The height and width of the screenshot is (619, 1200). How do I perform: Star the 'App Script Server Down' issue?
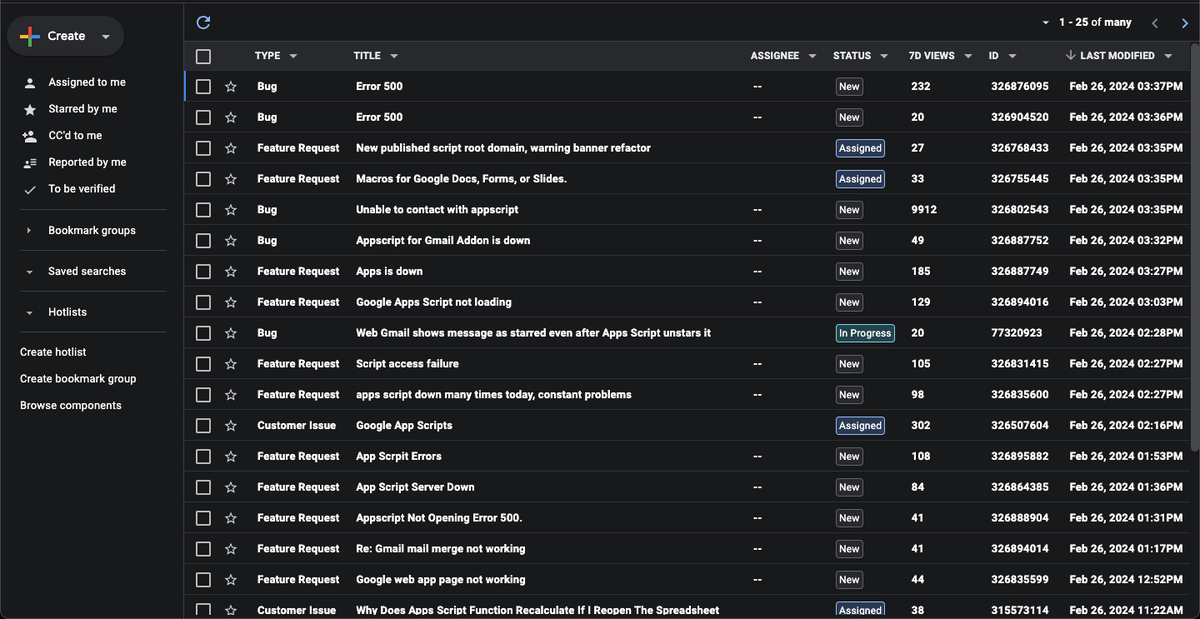pyautogui.click(x=231, y=487)
